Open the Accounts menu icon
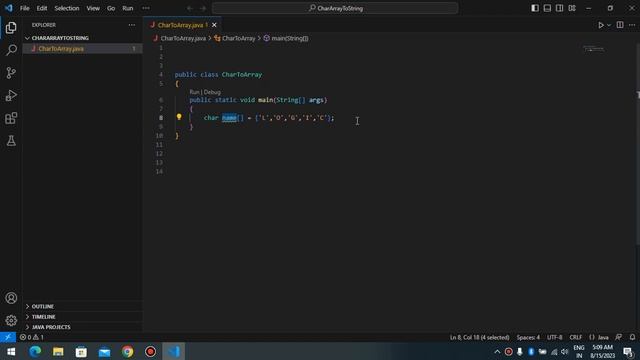 click(x=11, y=298)
